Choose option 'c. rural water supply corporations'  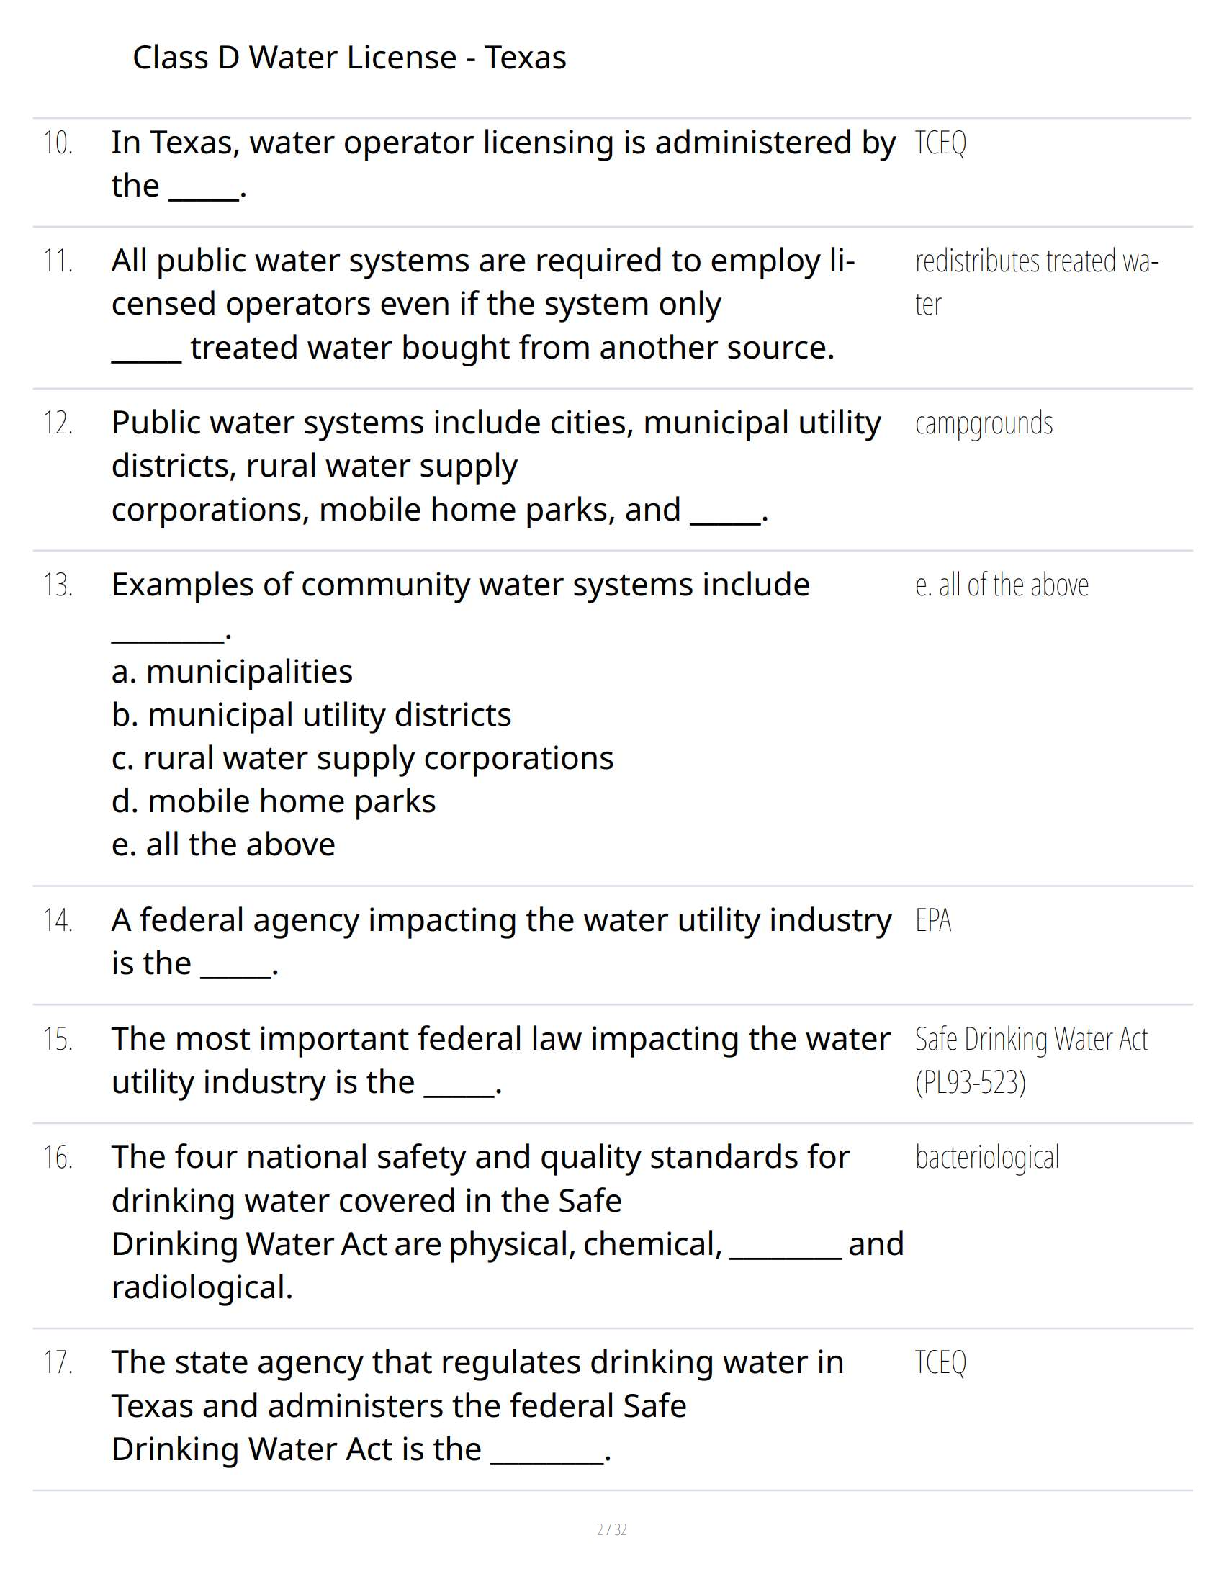(362, 759)
